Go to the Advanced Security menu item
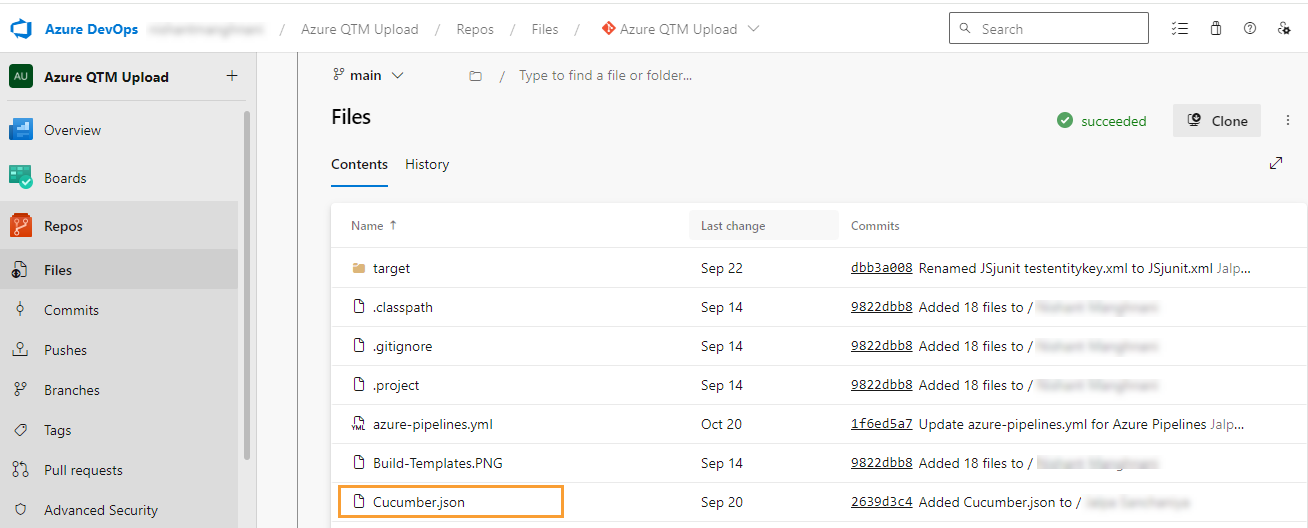 point(101,510)
